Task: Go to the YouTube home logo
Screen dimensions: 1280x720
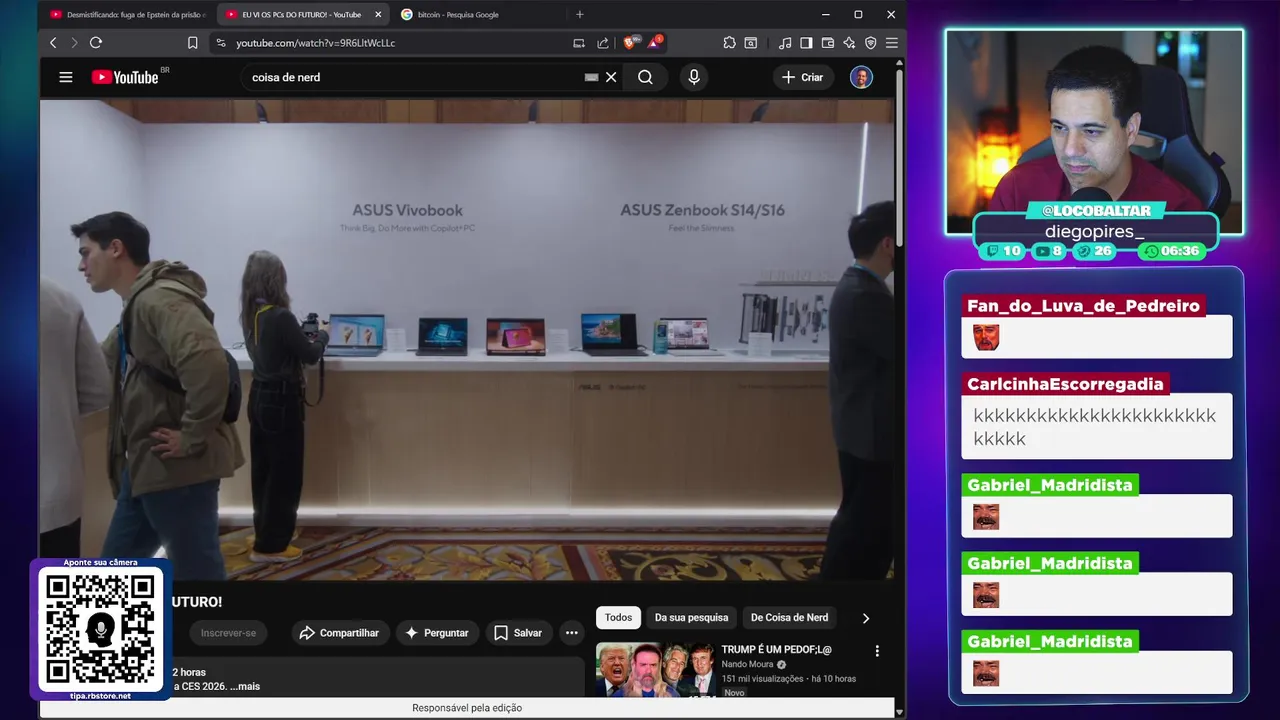Action: [x=125, y=77]
